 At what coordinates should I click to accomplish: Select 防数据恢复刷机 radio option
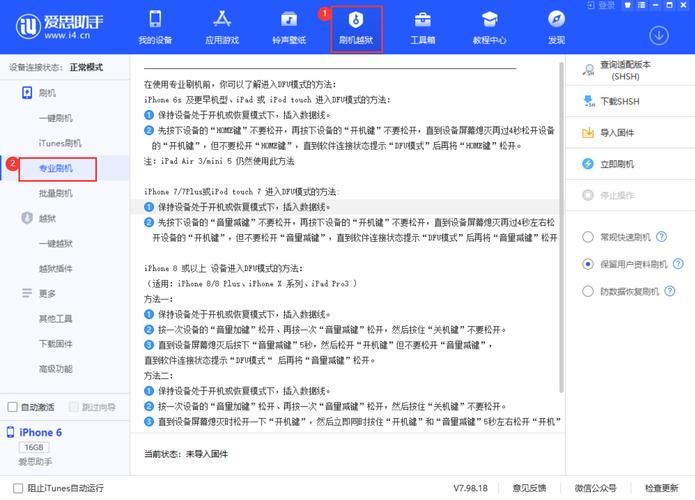(588, 291)
